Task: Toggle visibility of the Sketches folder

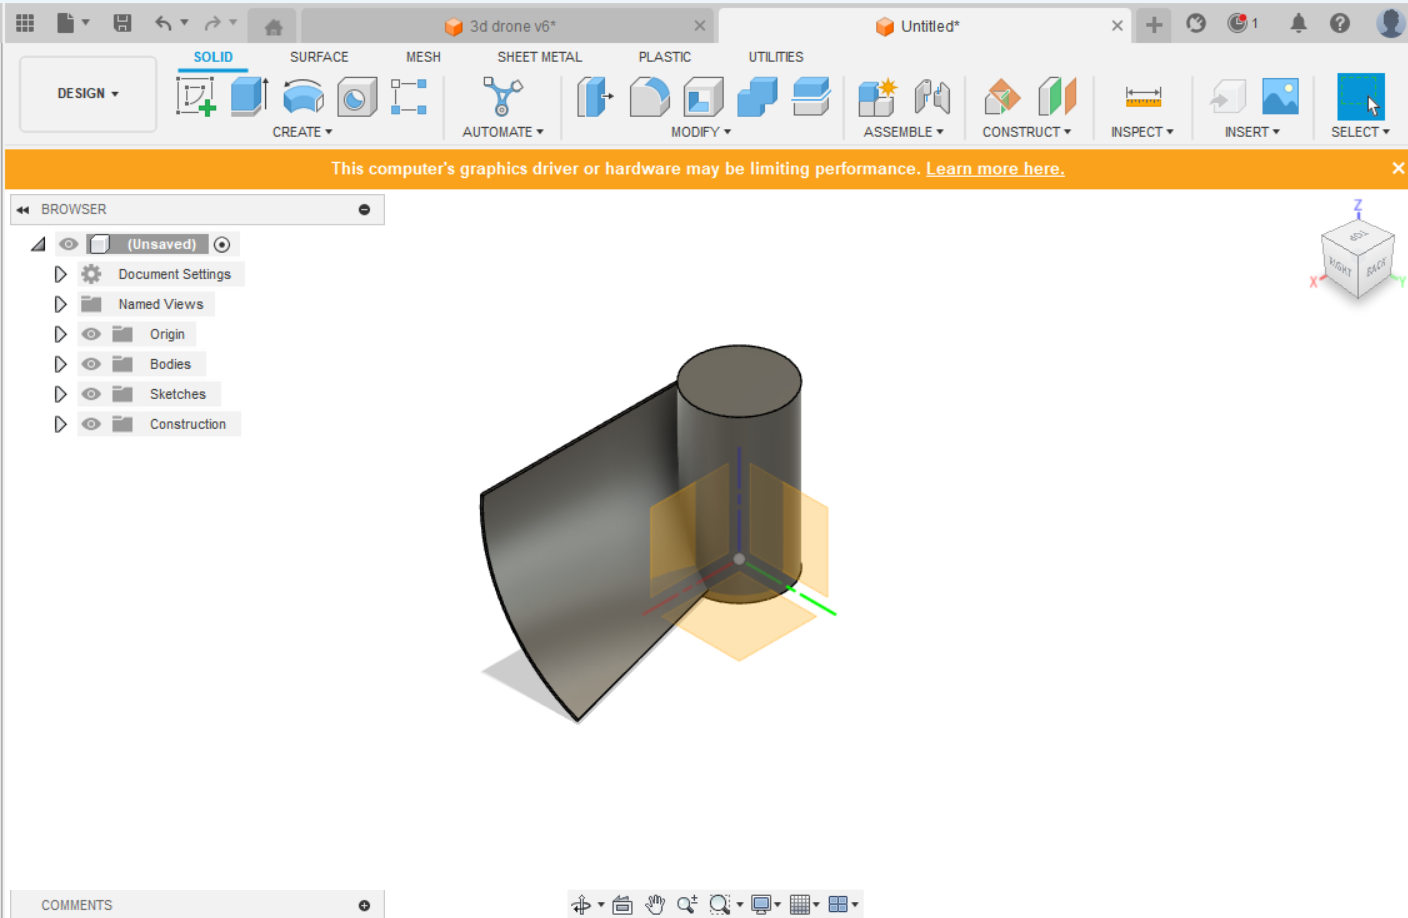Action: tap(91, 393)
